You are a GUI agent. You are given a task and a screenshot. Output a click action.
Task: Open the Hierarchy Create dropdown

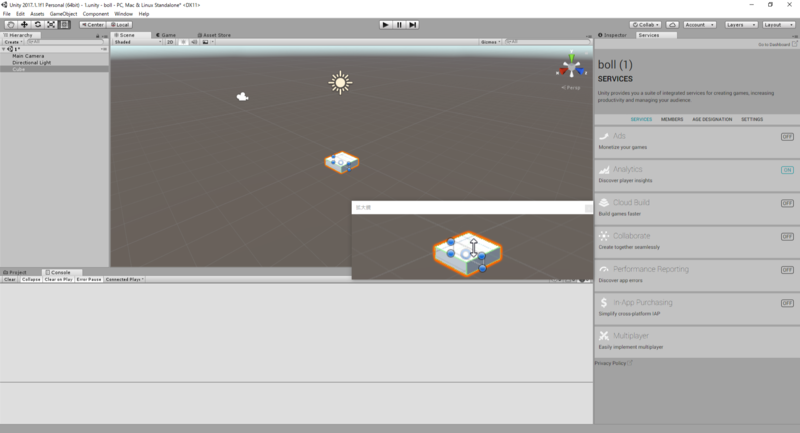[13, 42]
